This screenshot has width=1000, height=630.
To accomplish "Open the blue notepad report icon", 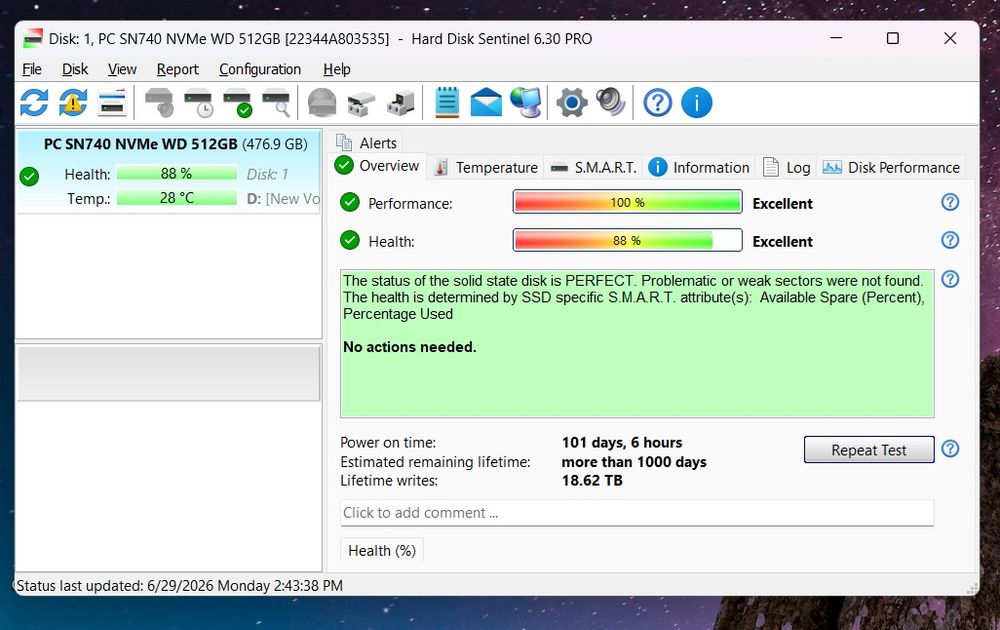I will 447,102.
